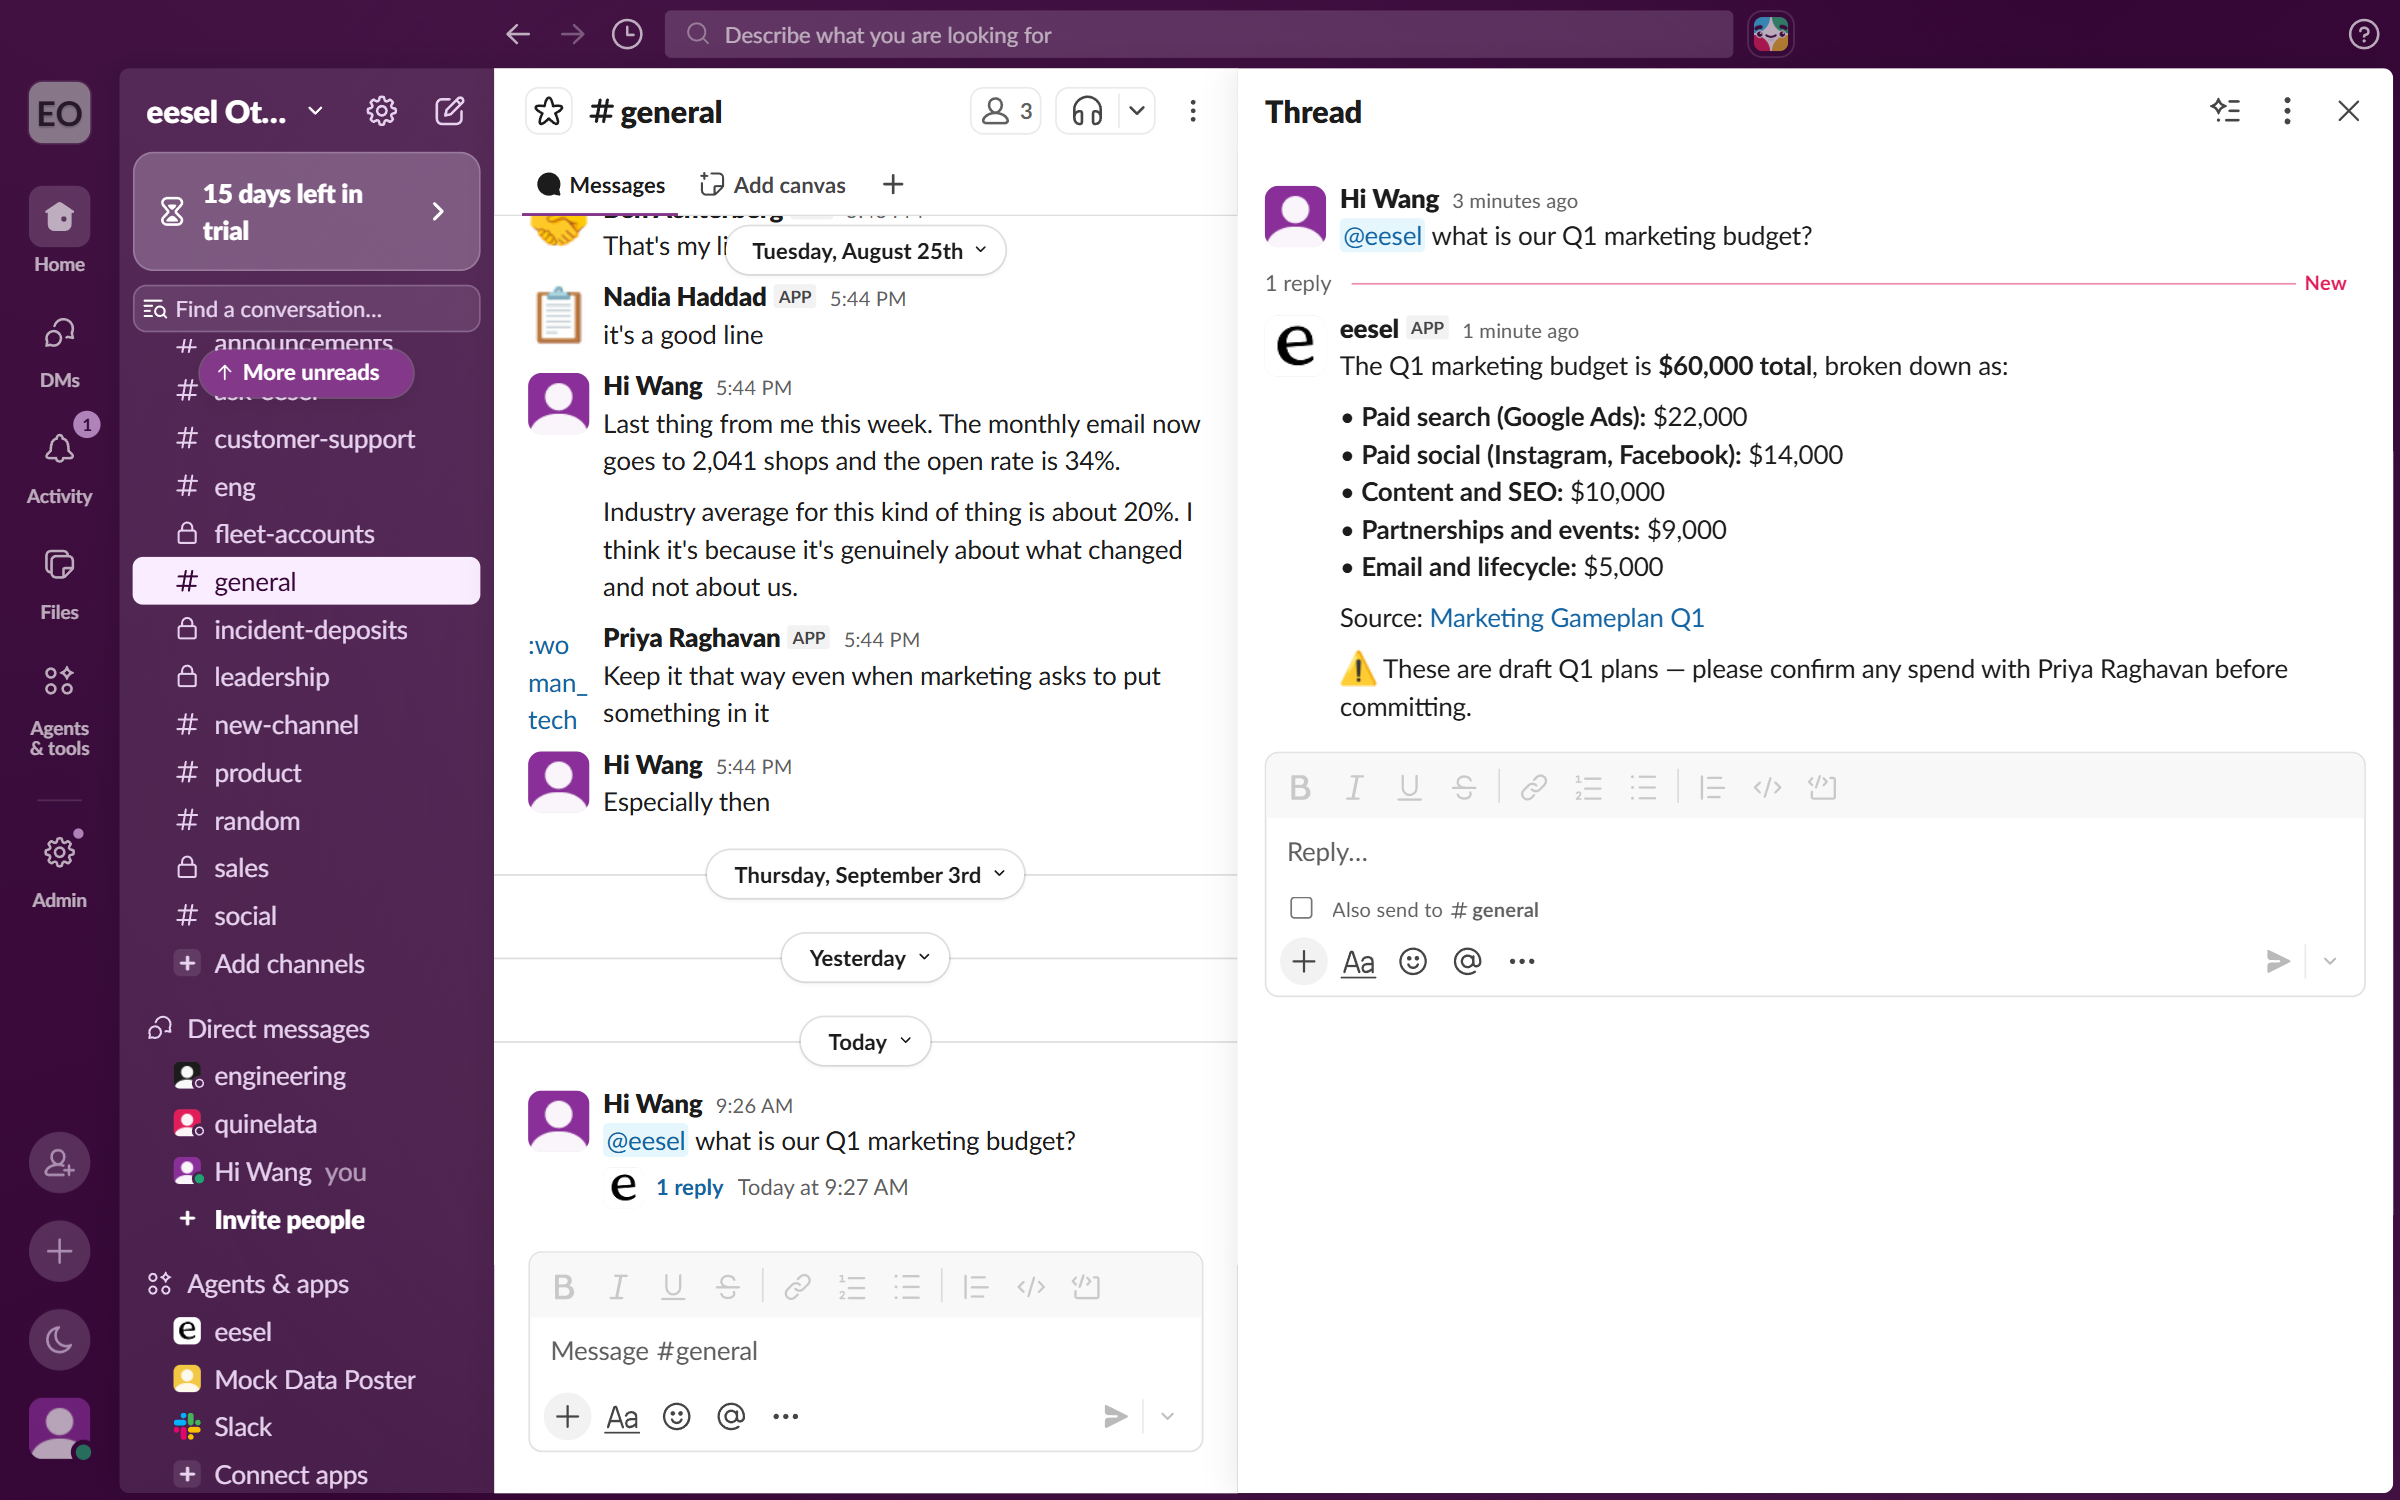Insert link in thread reply toolbar
The image size is (2400, 1500).
[1533, 788]
